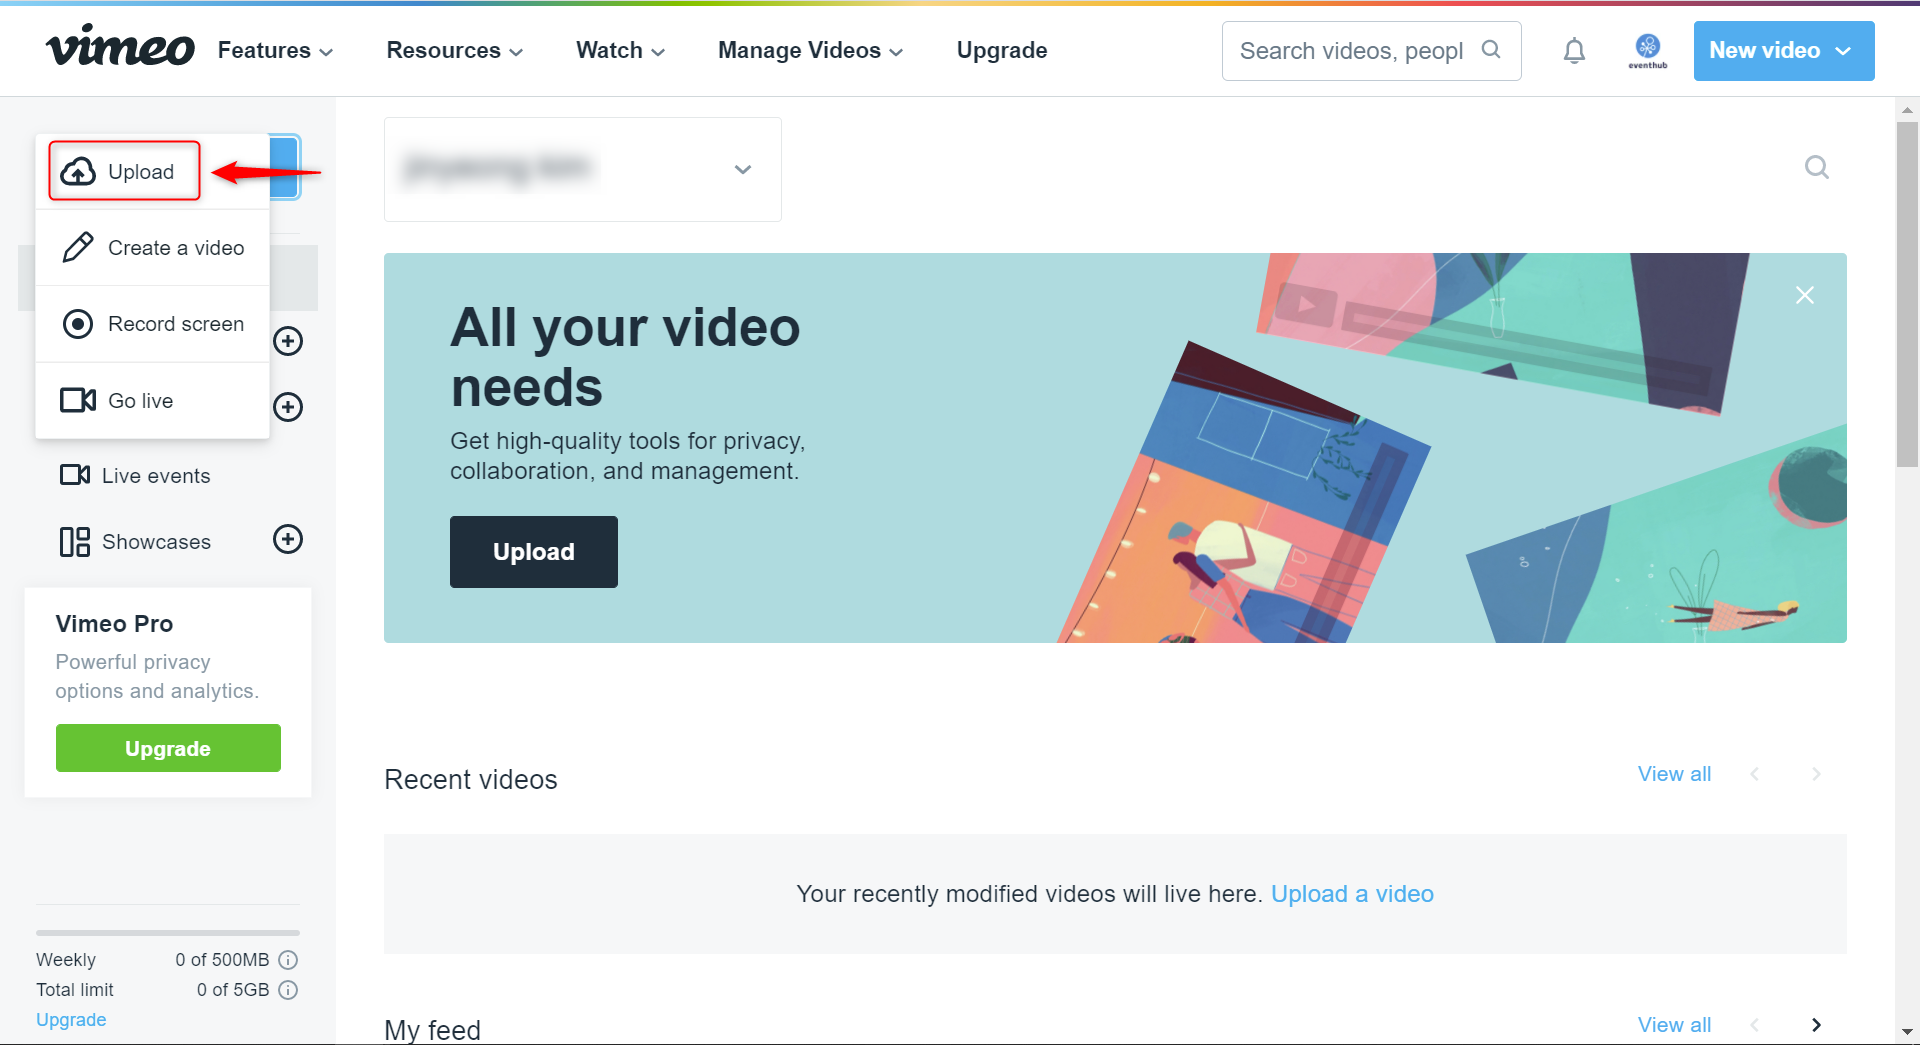Image resolution: width=1920 pixels, height=1045 pixels.
Task: Open the New video dropdown button
Action: (1784, 51)
